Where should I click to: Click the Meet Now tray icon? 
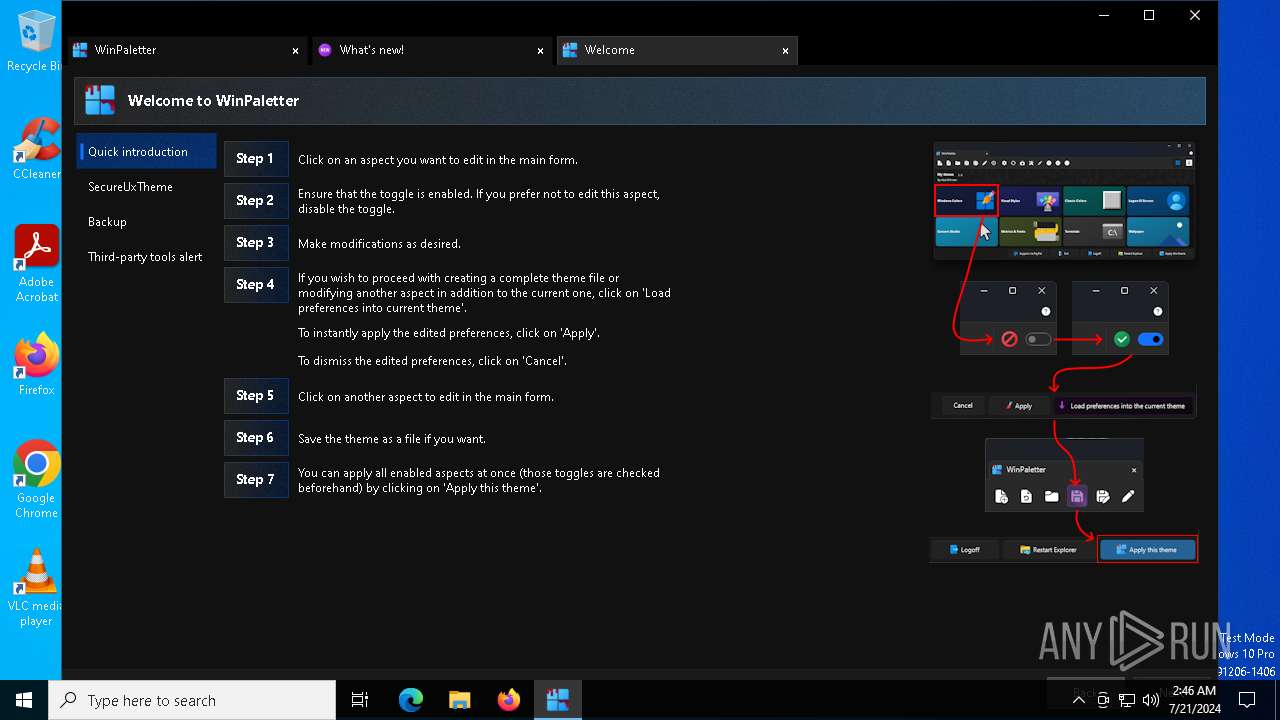1104,700
